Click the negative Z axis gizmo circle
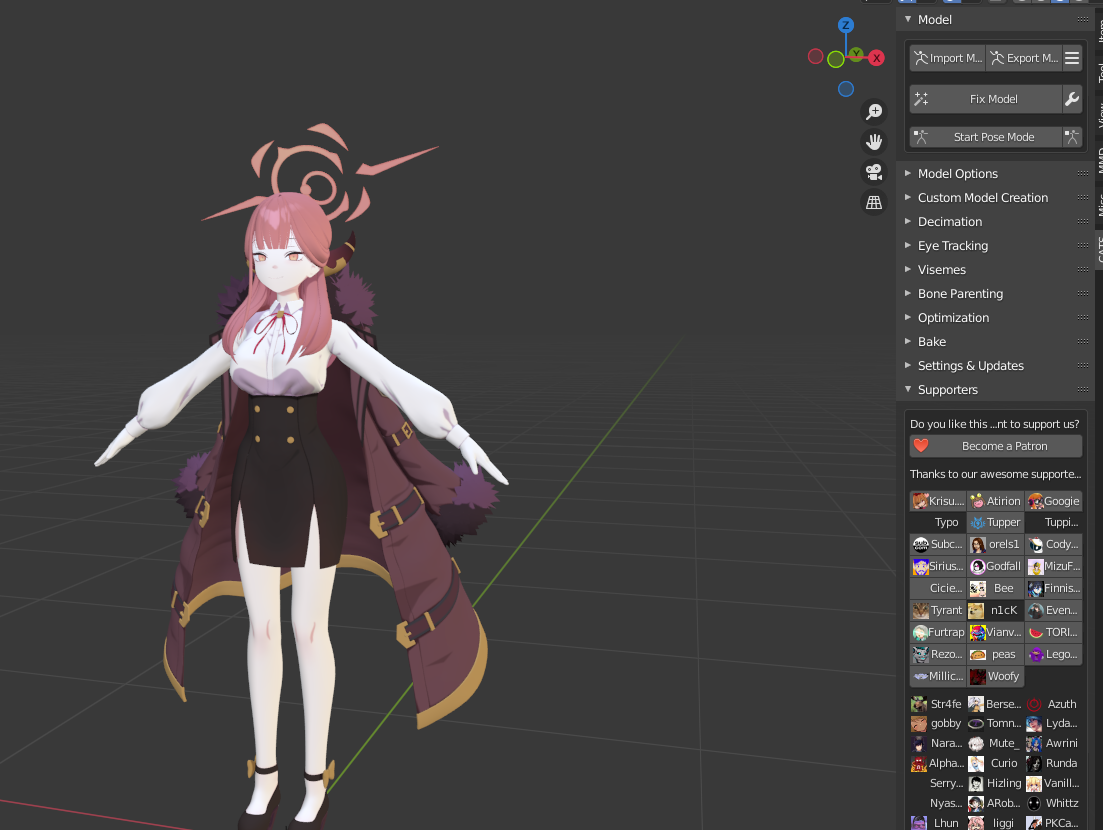Viewport: 1103px width, 830px height. click(846, 89)
